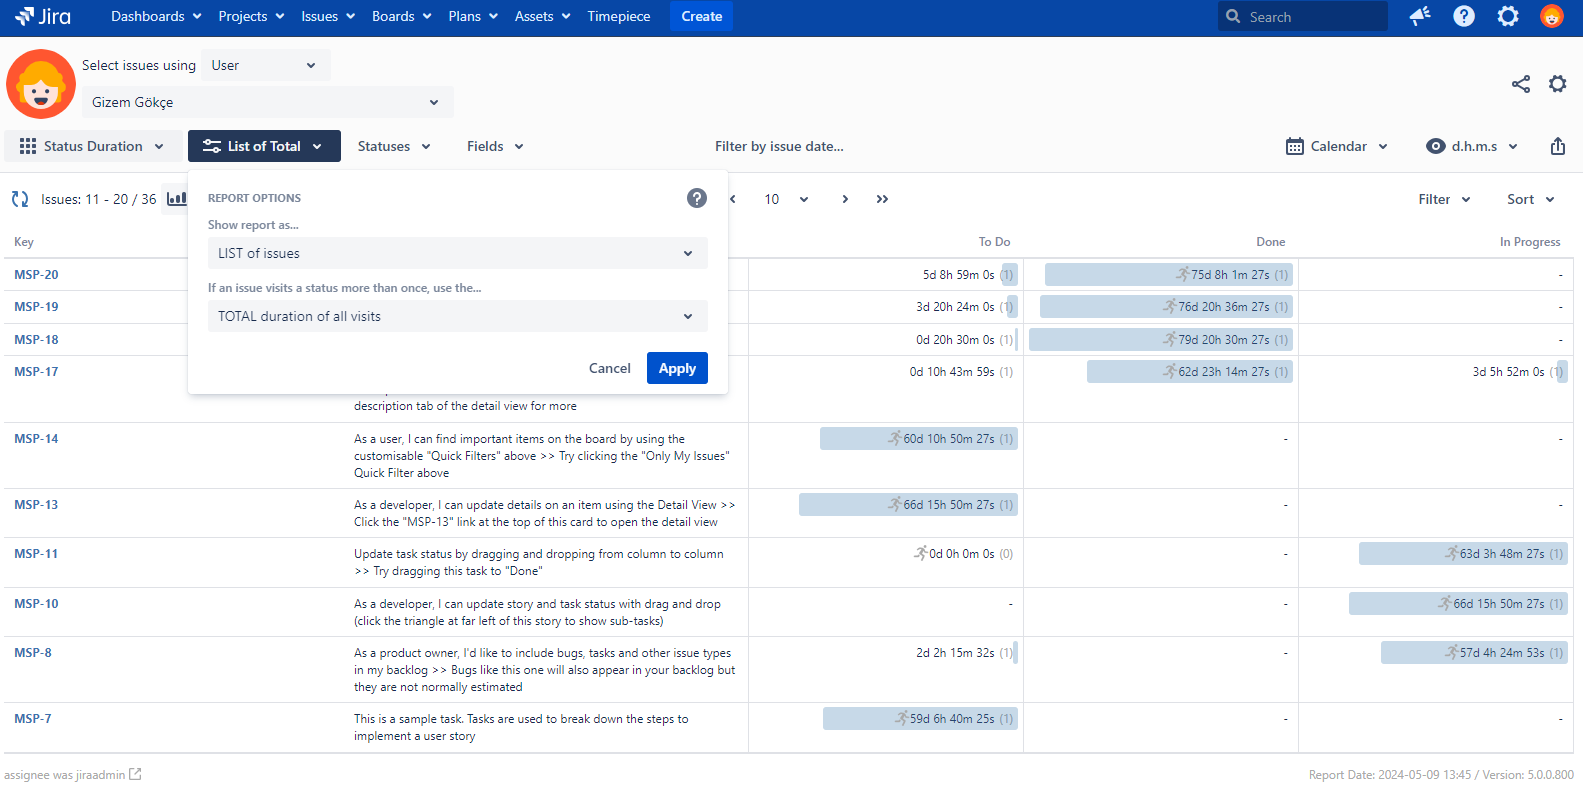Screen dimensions: 1583x790
Task: Click the share report icon
Action: point(1520,84)
